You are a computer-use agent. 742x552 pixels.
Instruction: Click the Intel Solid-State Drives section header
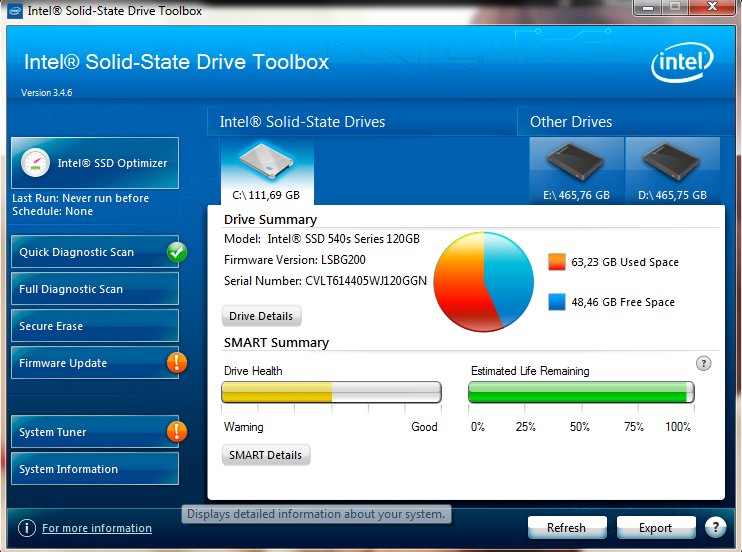pos(302,122)
